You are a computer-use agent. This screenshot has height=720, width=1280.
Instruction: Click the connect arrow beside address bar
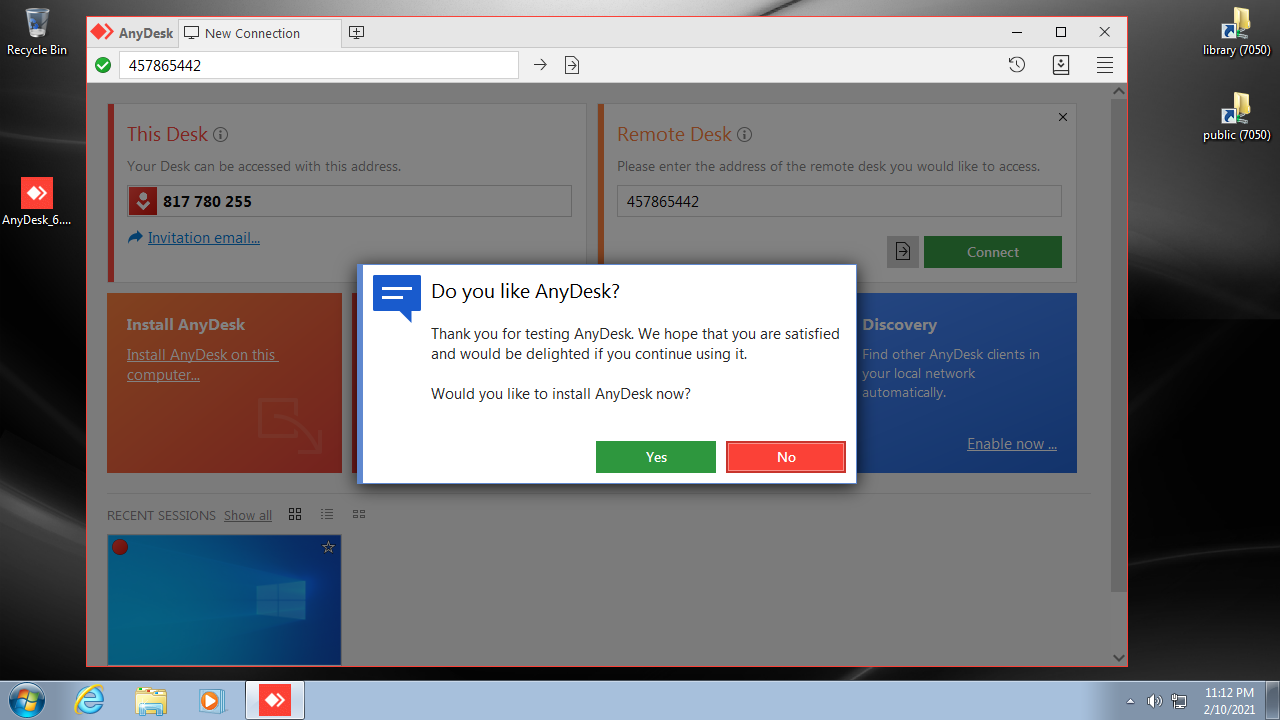coord(540,65)
